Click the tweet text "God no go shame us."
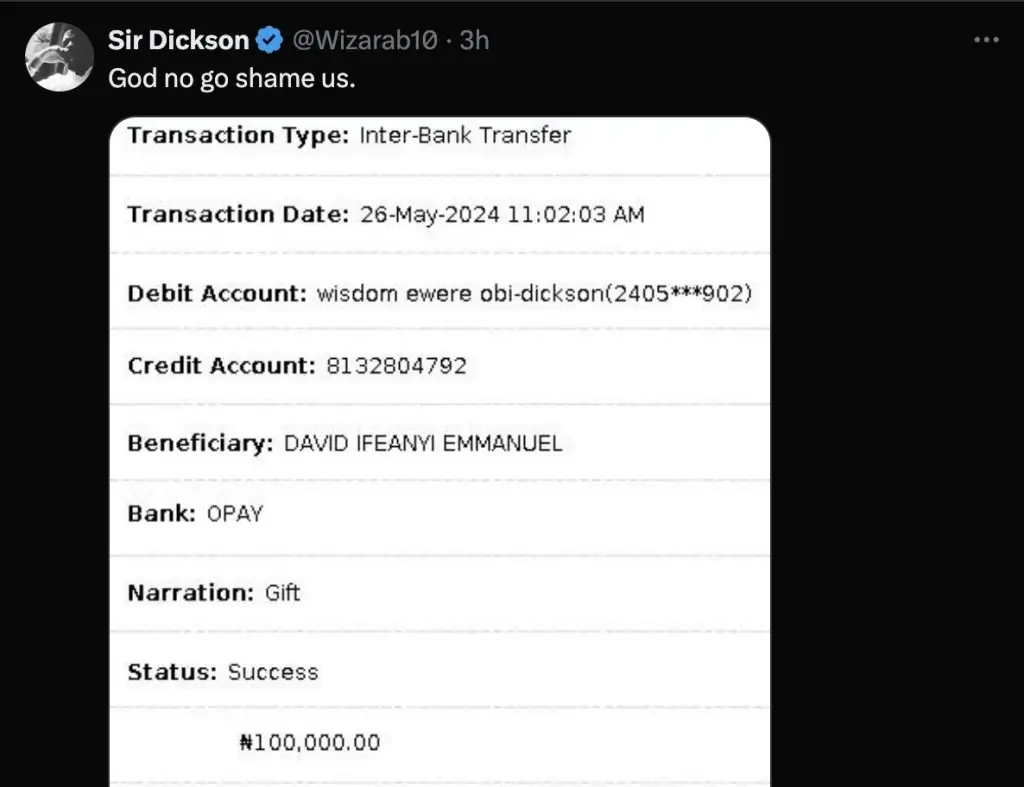The width and height of the screenshot is (1024, 787). click(x=231, y=78)
